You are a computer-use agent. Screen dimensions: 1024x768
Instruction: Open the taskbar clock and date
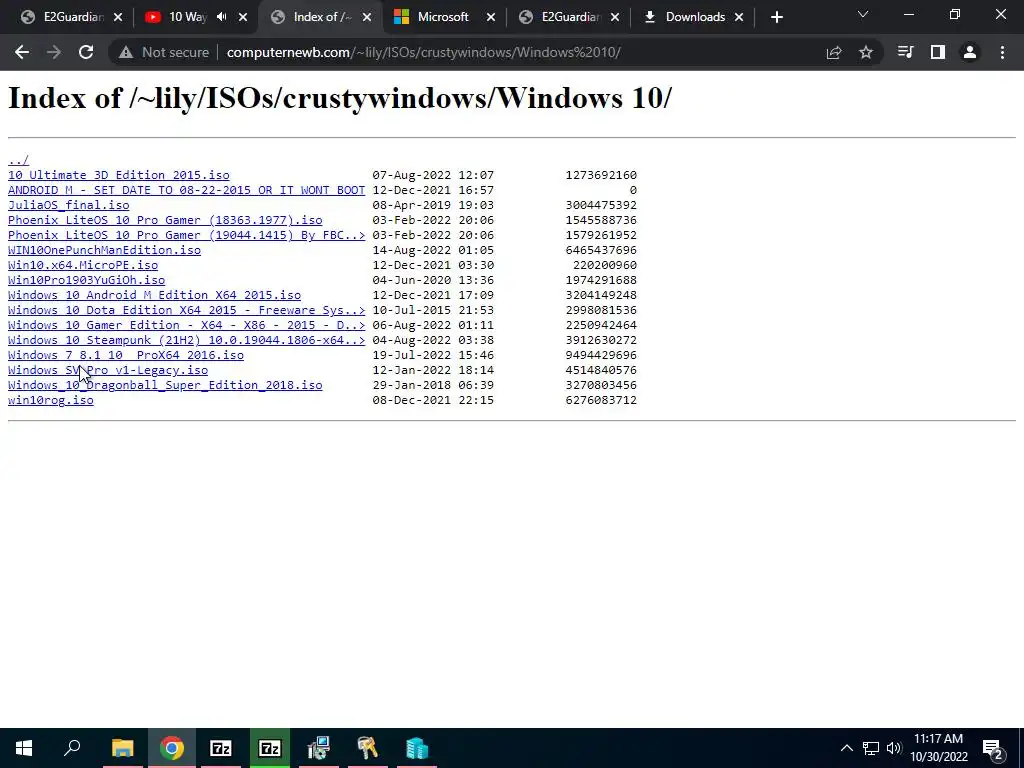pos(938,748)
